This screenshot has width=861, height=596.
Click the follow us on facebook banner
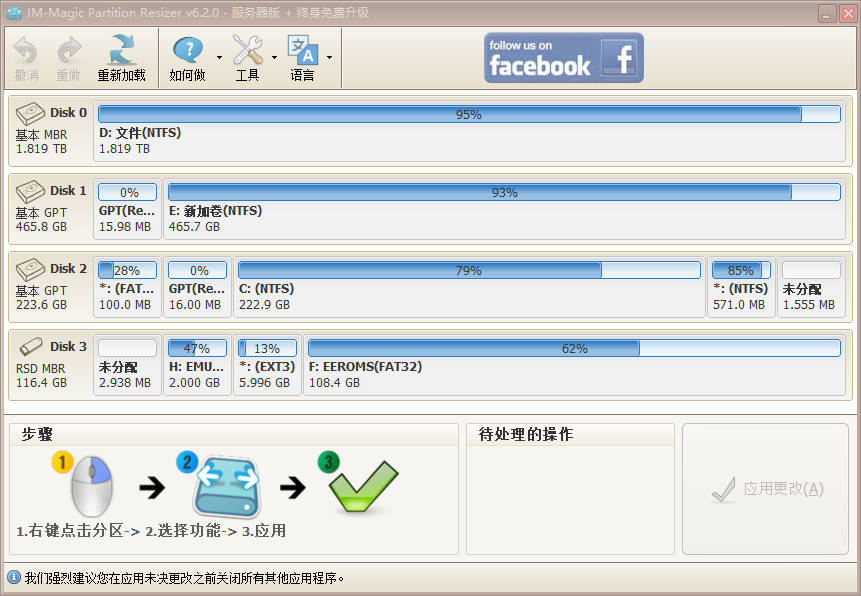(x=563, y=57)
